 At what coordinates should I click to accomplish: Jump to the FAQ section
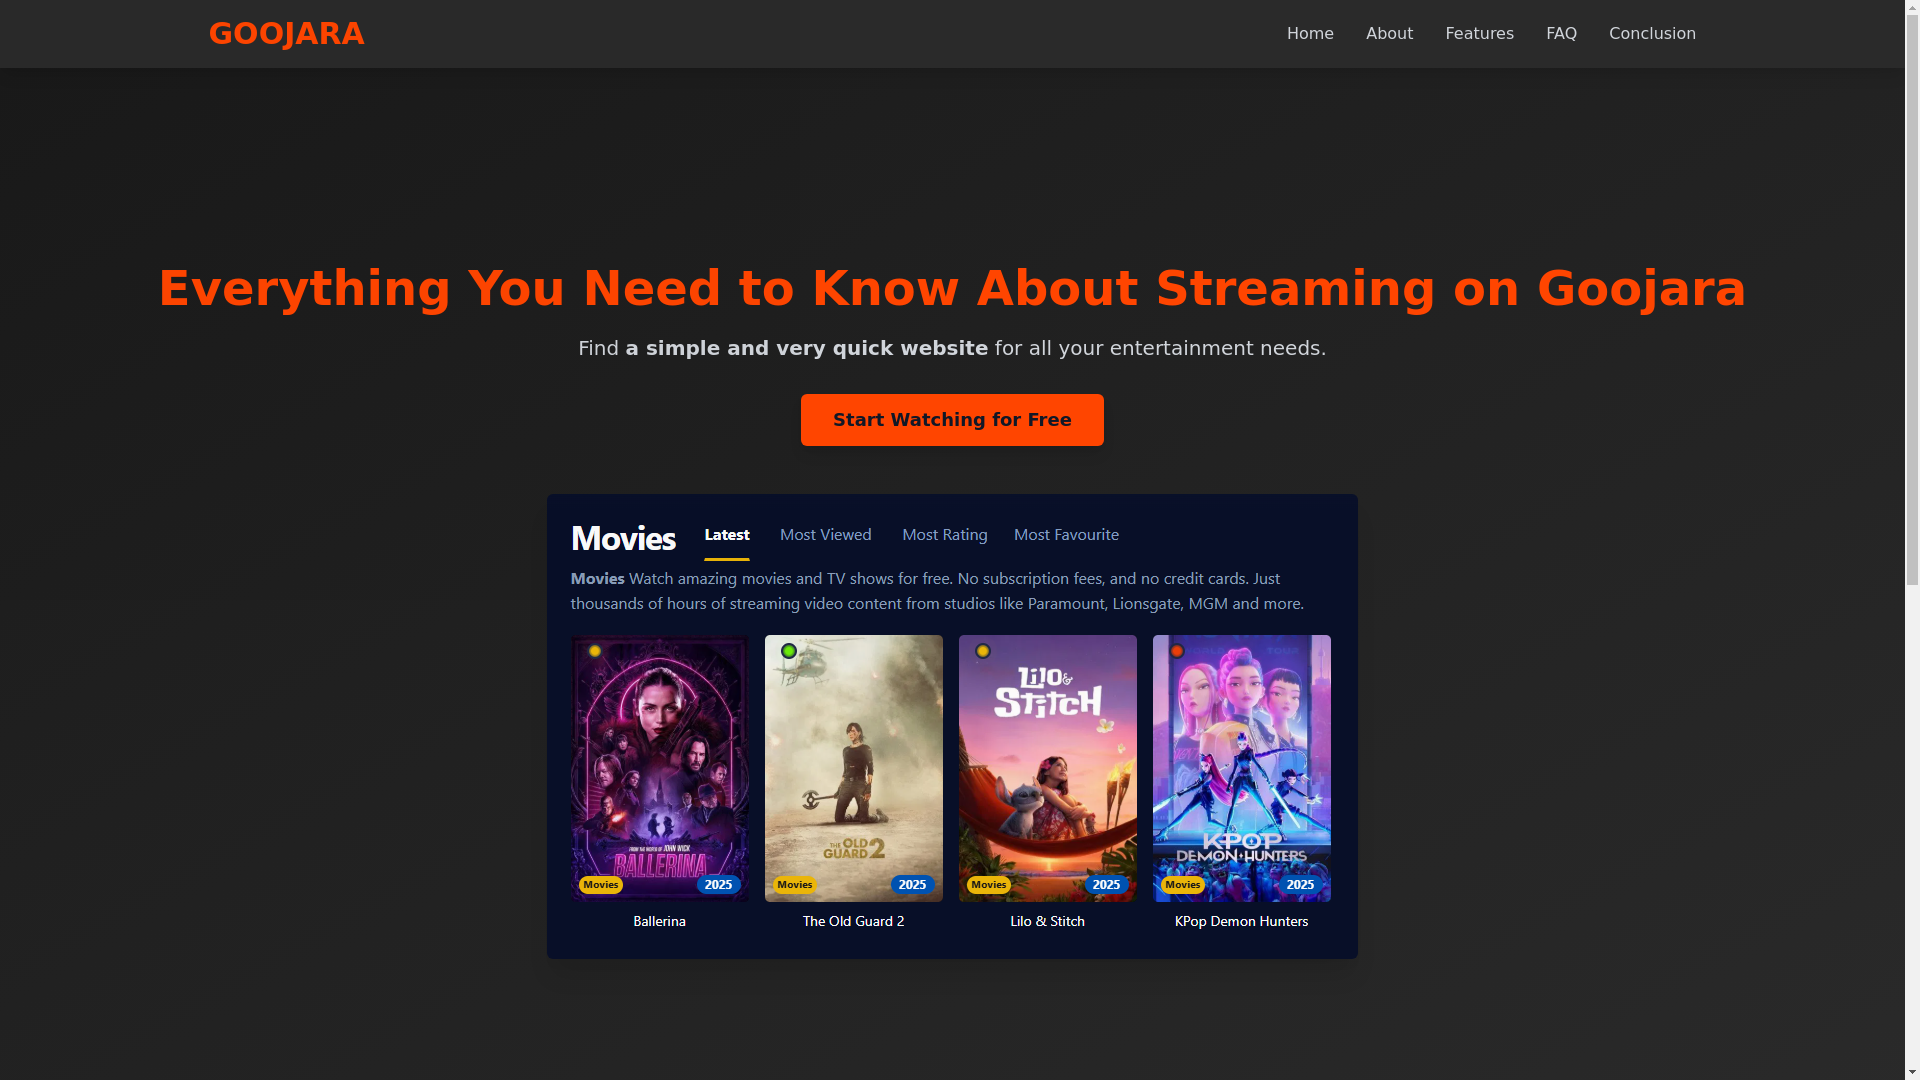point(1561,34)
